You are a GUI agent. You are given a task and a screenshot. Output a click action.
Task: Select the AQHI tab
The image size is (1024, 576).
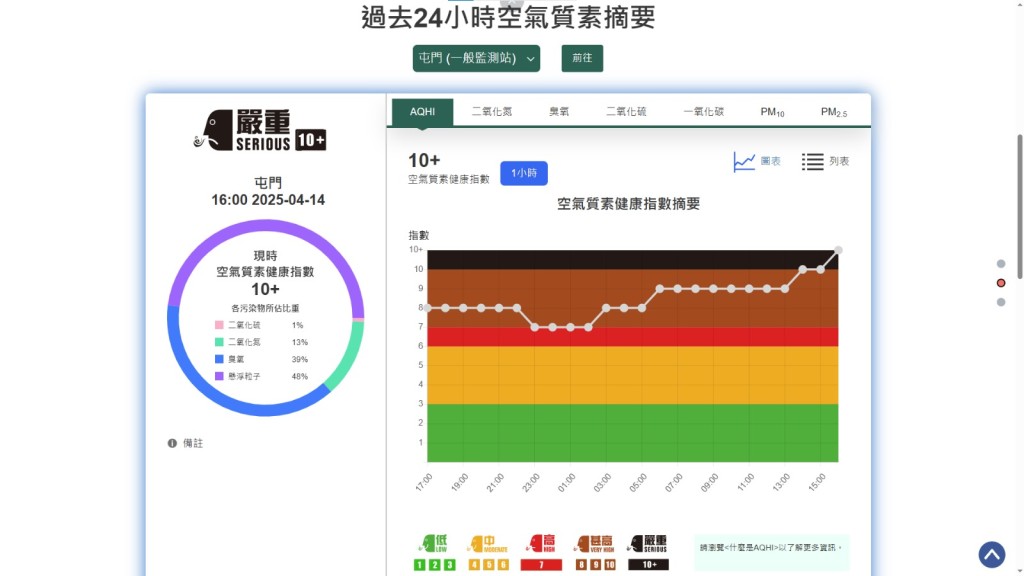coord(422,112)
